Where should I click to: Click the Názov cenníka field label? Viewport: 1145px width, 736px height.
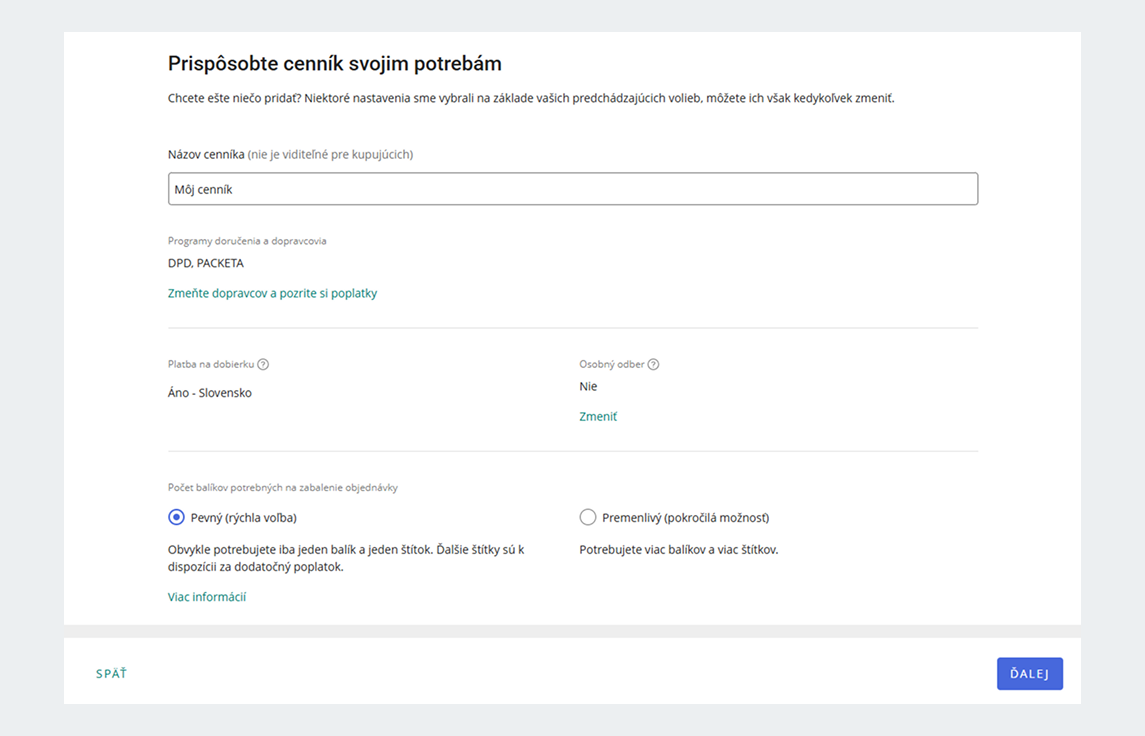291,155
